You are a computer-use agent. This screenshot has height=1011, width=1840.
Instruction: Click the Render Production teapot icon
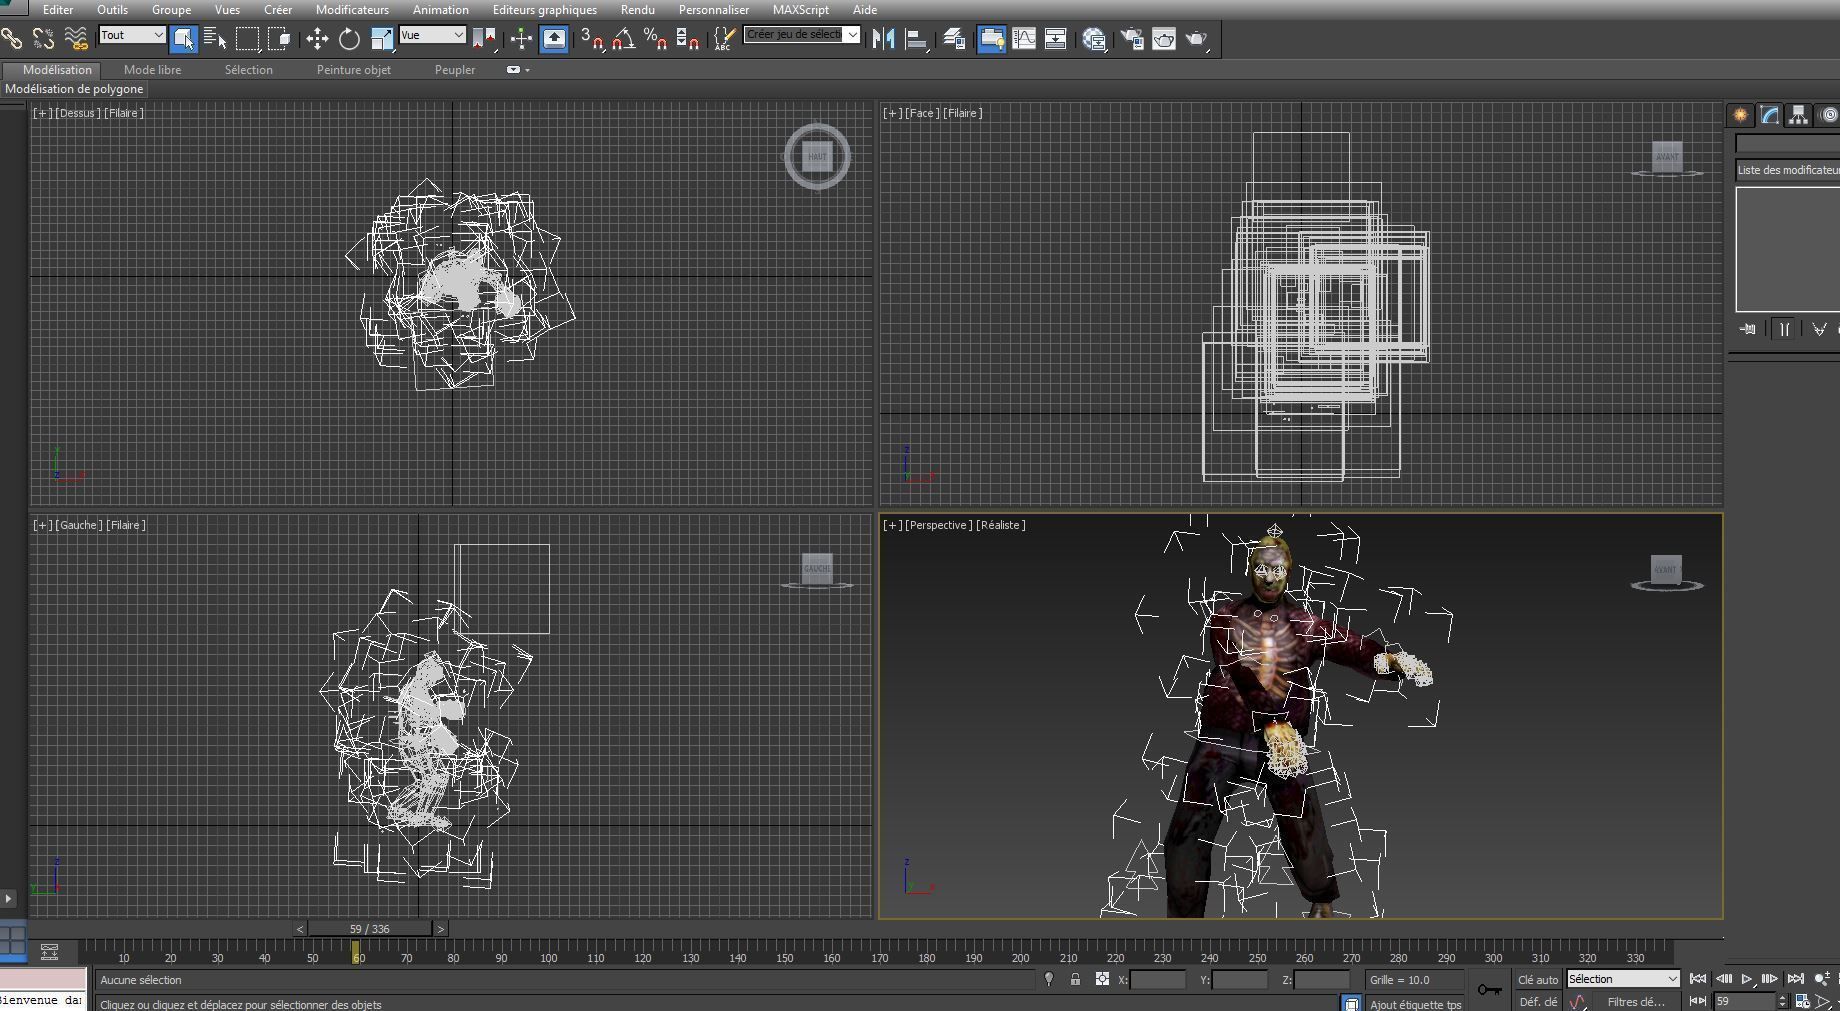pos(1197,39)
